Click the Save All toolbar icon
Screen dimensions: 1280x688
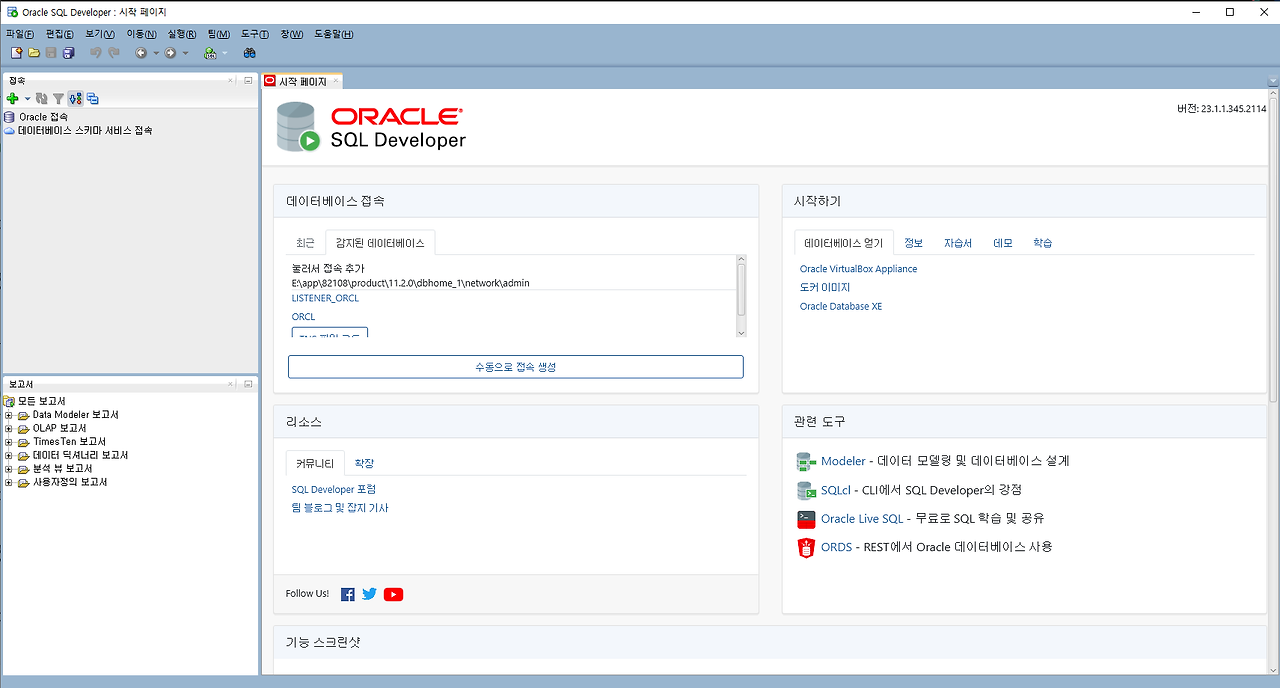(x=69, y=53)
